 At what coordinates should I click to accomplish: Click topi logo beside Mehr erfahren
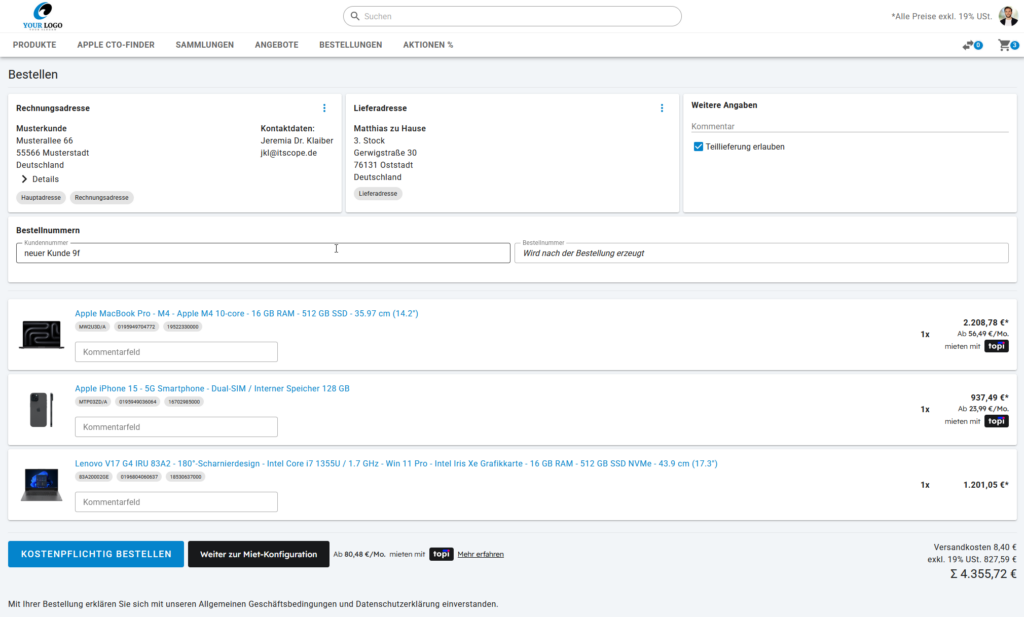pos(441,554)
